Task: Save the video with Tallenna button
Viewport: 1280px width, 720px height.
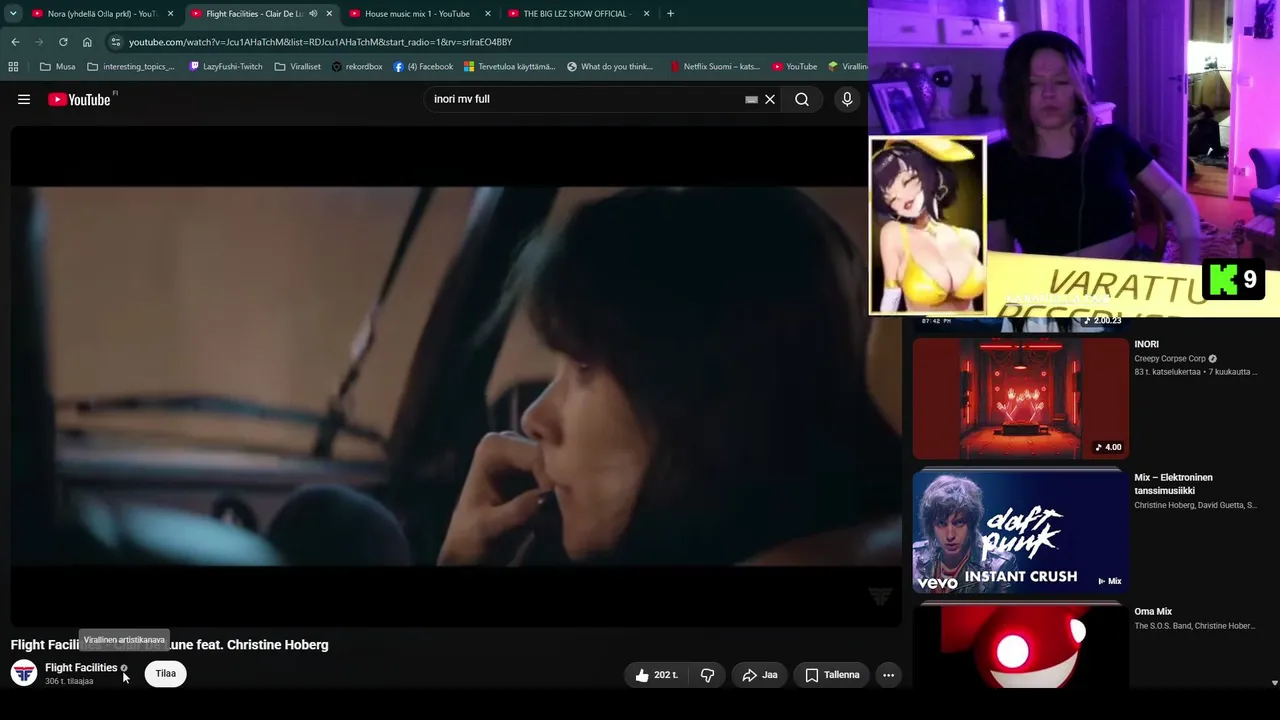Action: tap(832, 675)
